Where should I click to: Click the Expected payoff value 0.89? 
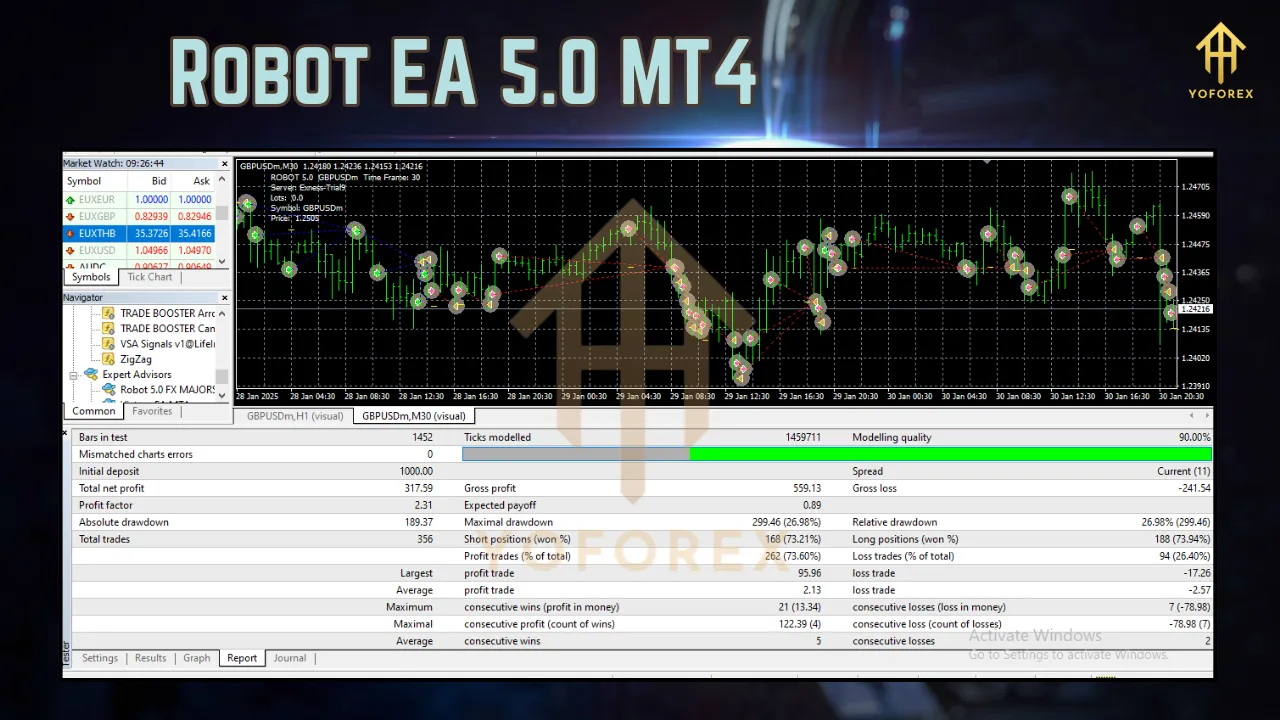[x=812, y=505]
